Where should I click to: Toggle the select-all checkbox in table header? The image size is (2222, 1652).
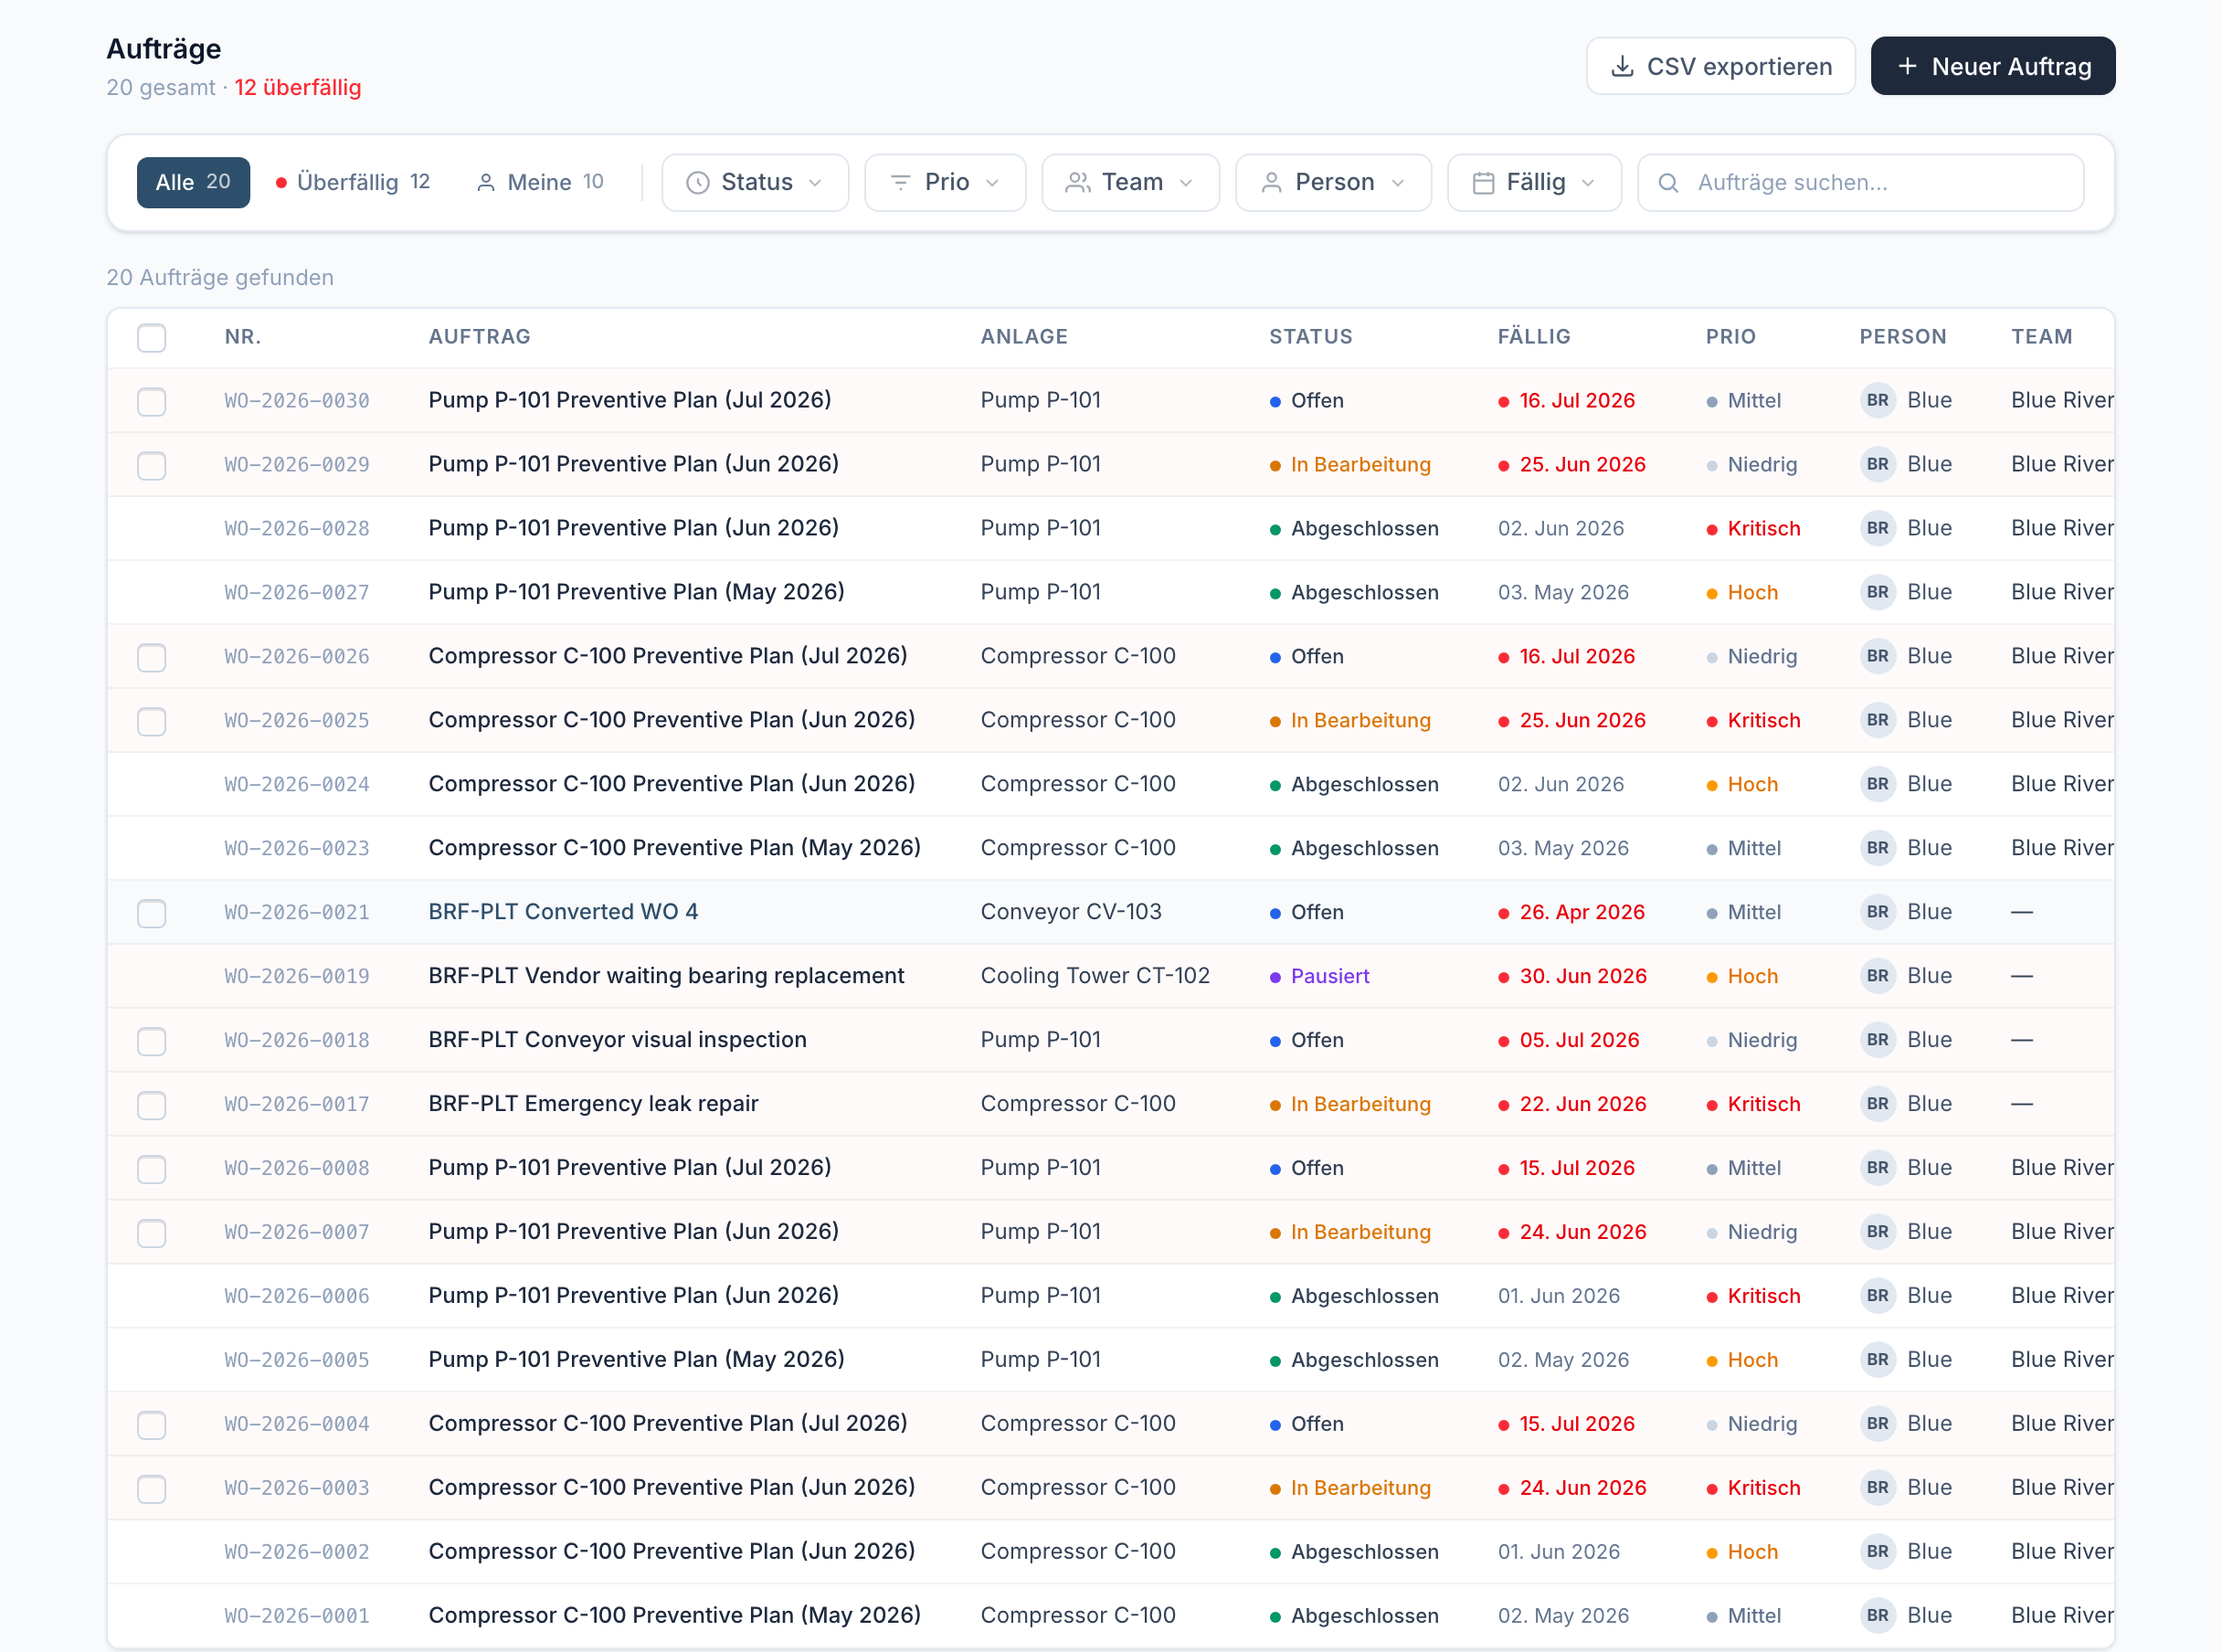tap(151, 337)
